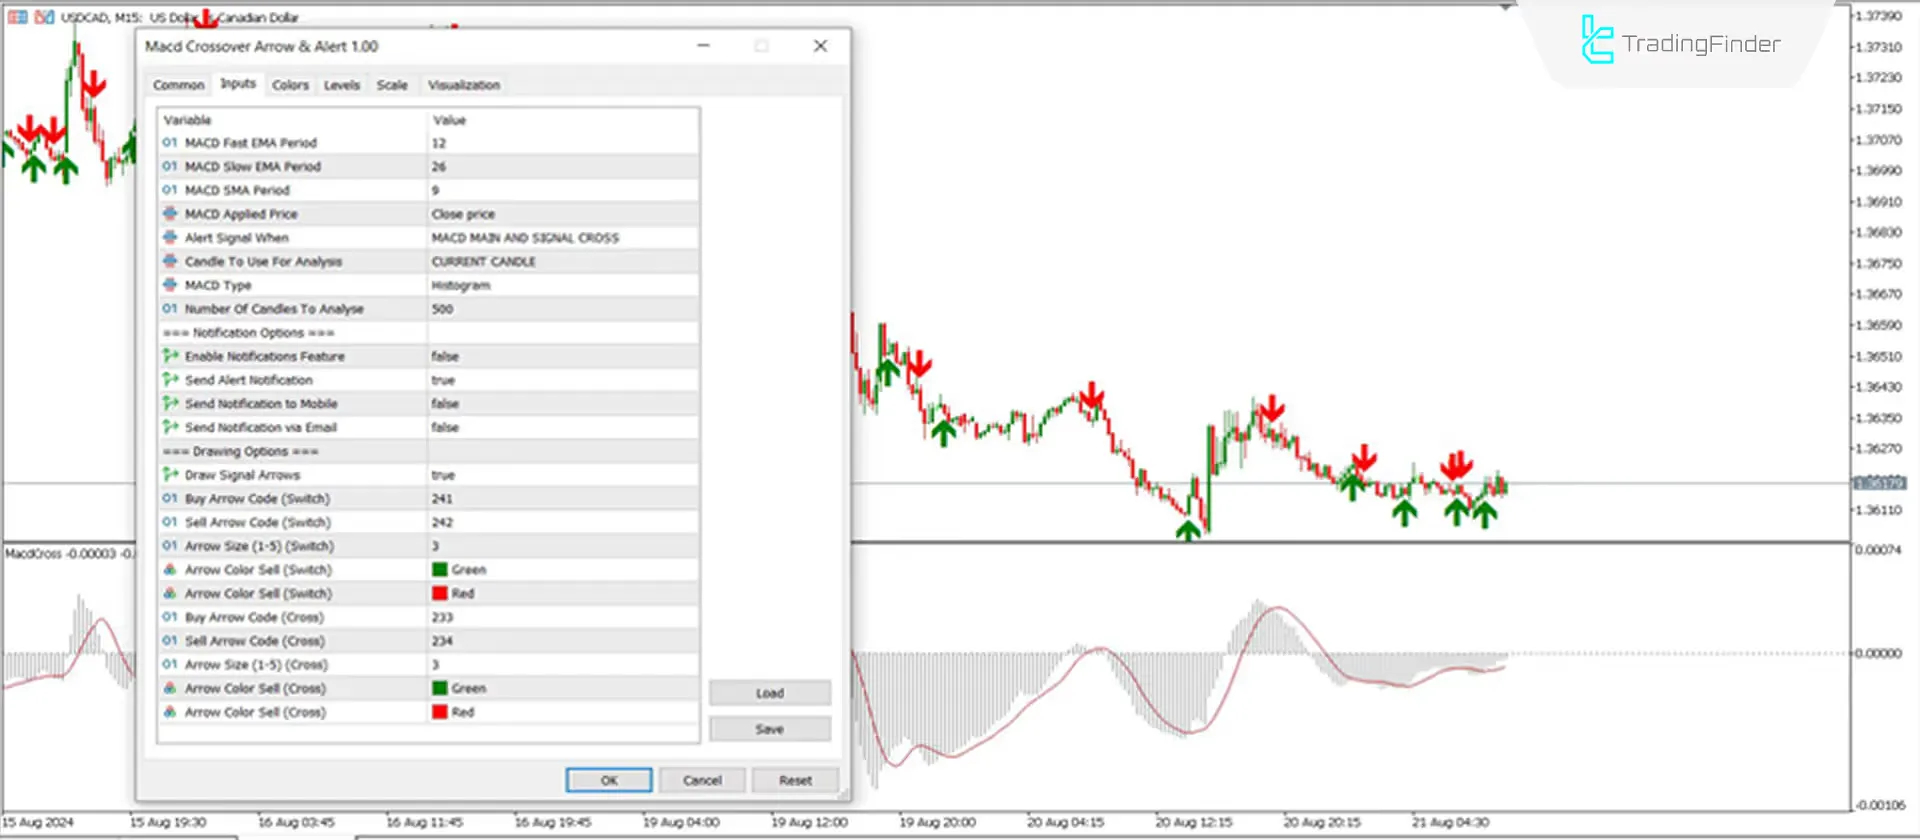Click the color icon of the Red (Switch) arrow color row
The width and height of the screenshot is (1920, 840).
pos(170,594)
